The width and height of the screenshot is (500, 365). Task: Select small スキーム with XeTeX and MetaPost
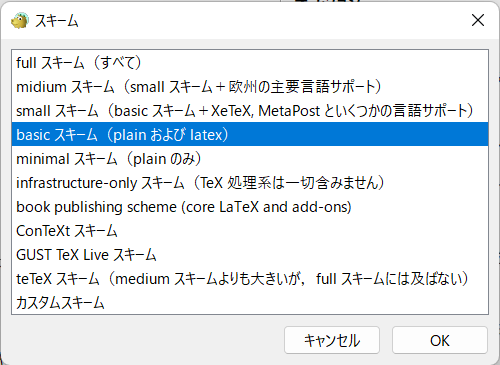click(x=250, y=111)
